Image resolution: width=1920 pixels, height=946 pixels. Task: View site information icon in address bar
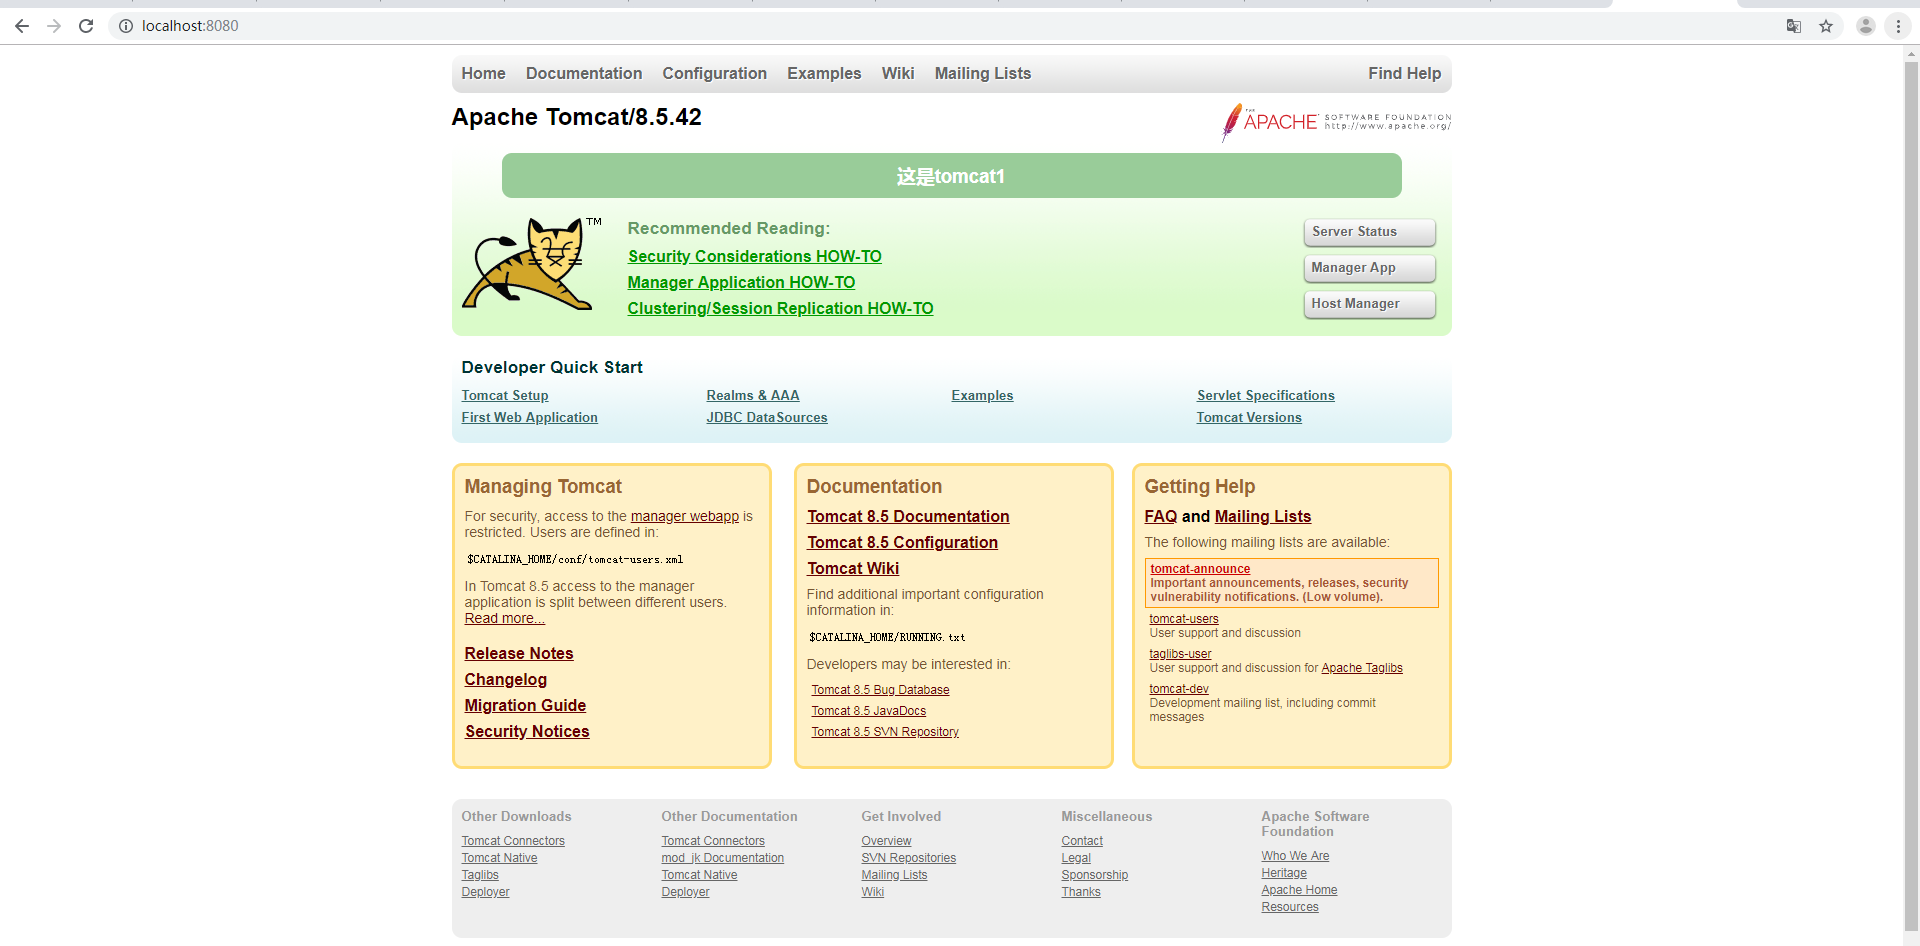(126, 26)
